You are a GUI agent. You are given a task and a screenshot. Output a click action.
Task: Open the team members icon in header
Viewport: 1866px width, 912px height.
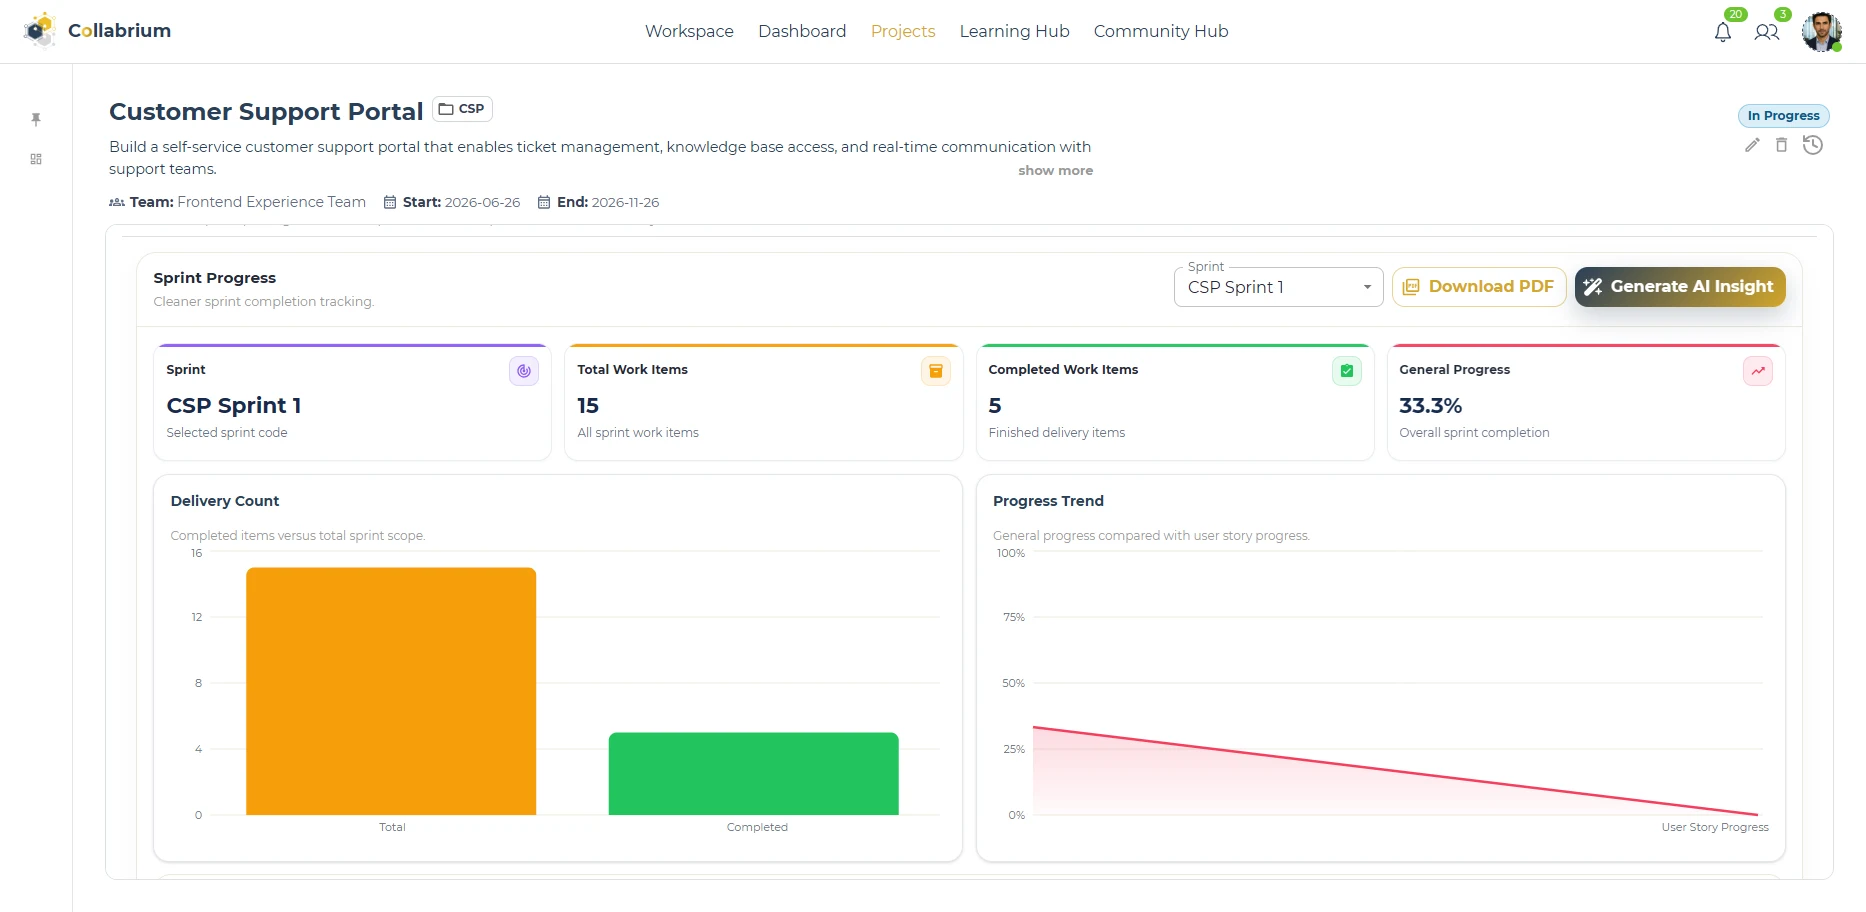1767,32
